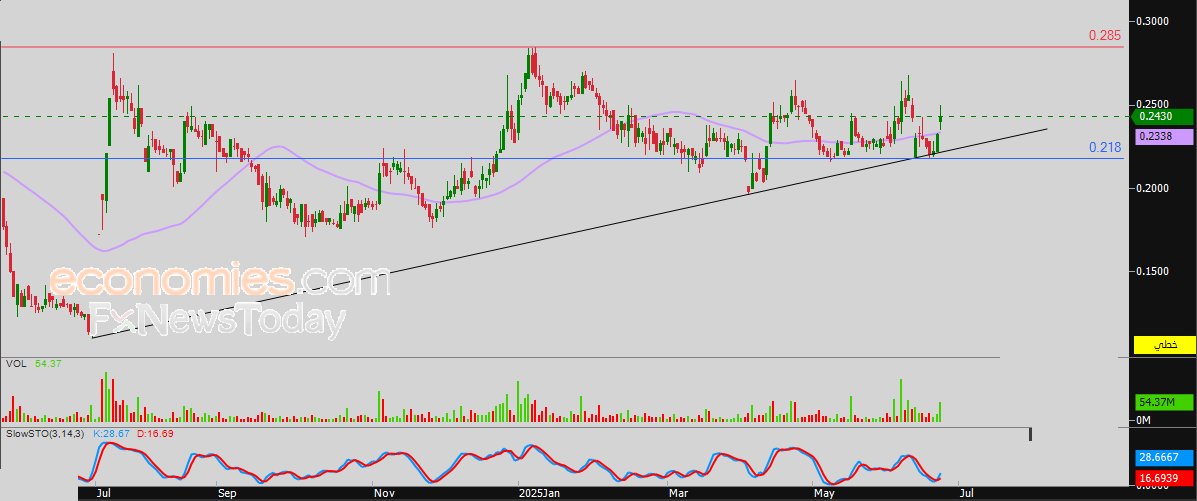Click the May time axis label
The width and height of the screenshot is (1197, 501).
point(824,494)
